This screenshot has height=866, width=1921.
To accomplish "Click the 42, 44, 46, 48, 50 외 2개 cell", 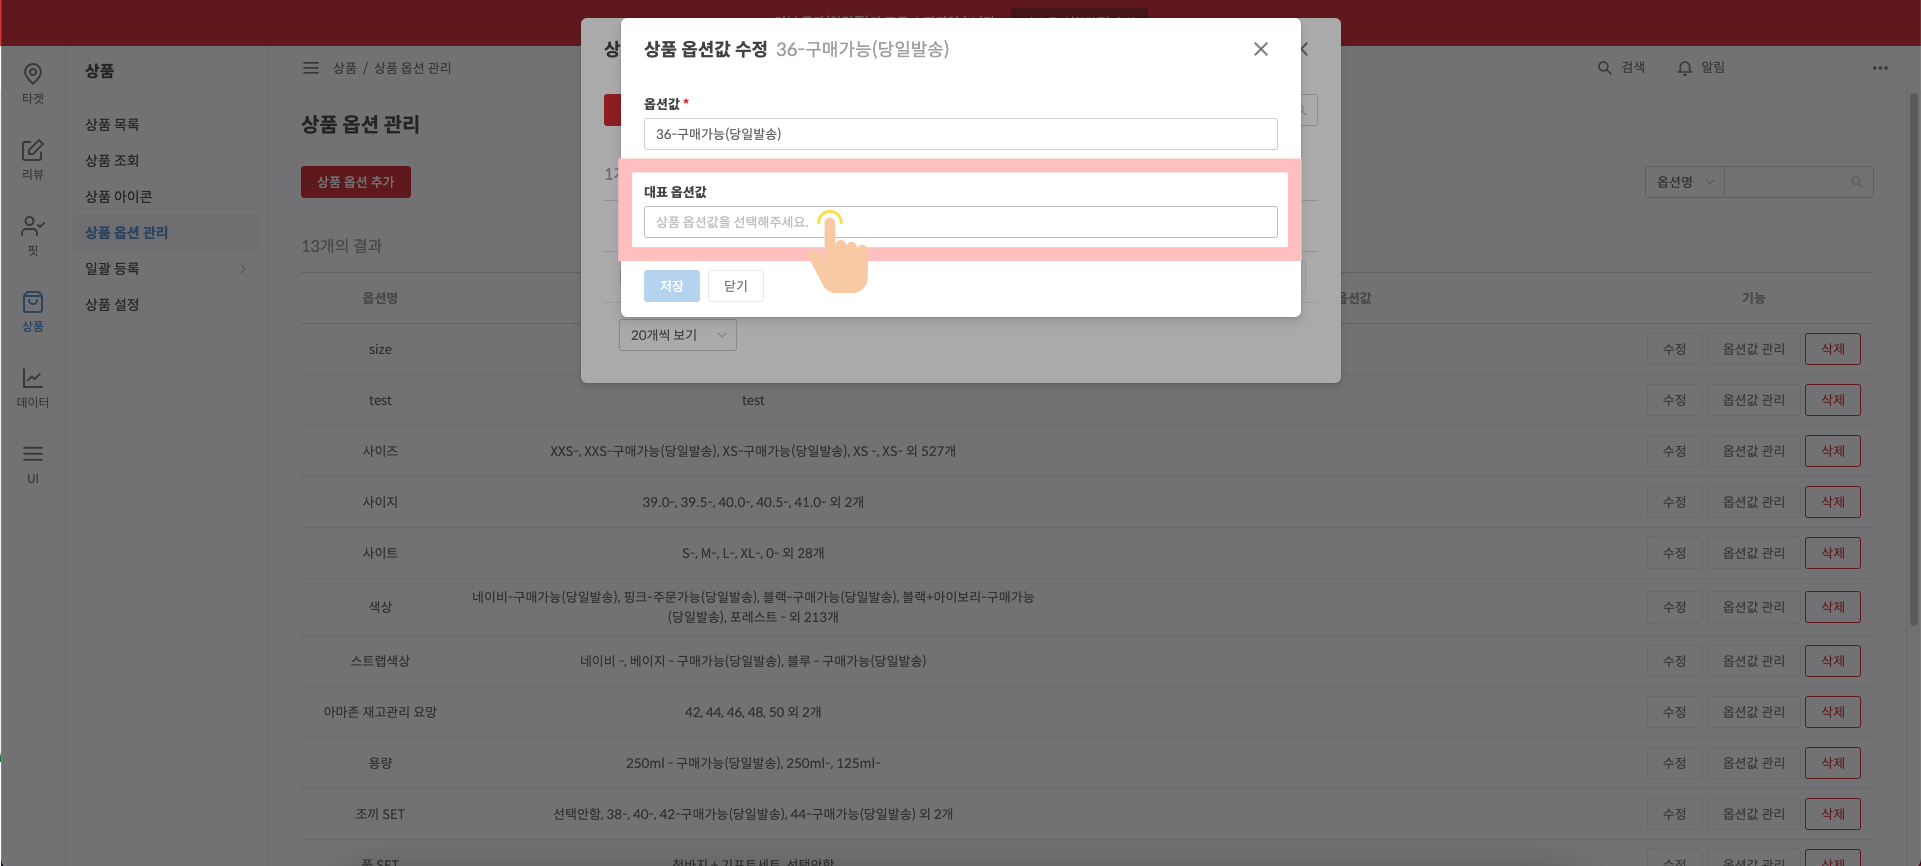I will pos(753,712).
